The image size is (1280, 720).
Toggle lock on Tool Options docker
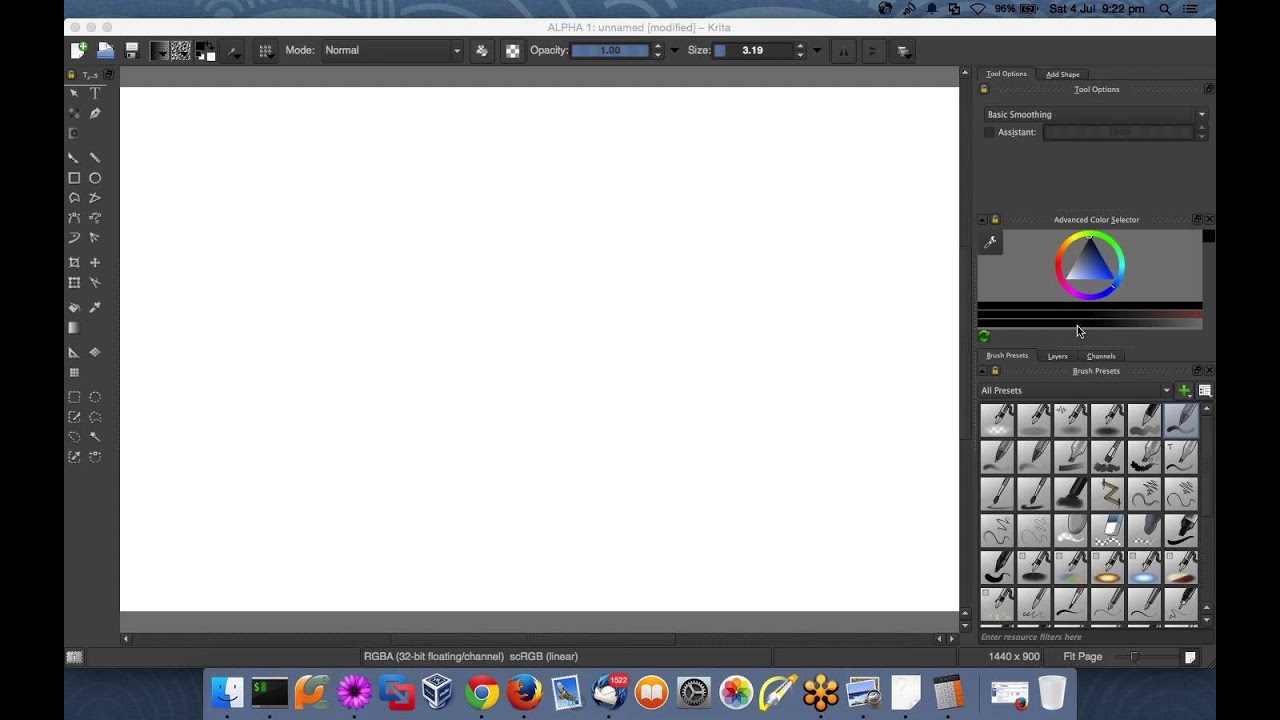[x=983, y=89]
